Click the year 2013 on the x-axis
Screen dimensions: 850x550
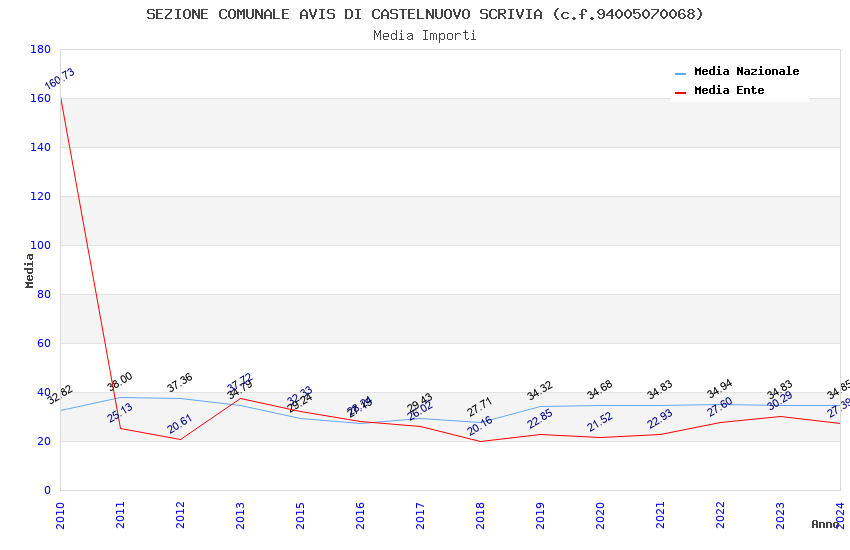click(x=240, y=515)
